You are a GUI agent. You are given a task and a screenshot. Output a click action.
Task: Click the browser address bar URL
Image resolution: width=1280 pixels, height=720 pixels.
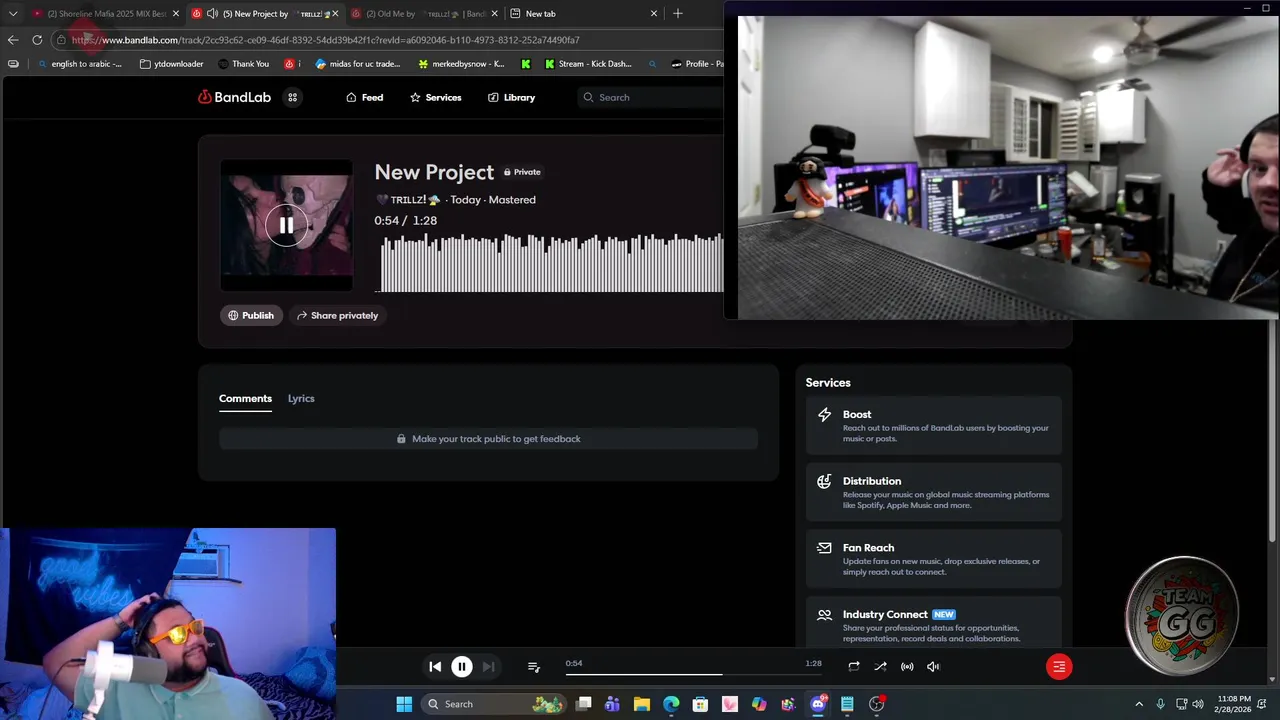point(326,40)
